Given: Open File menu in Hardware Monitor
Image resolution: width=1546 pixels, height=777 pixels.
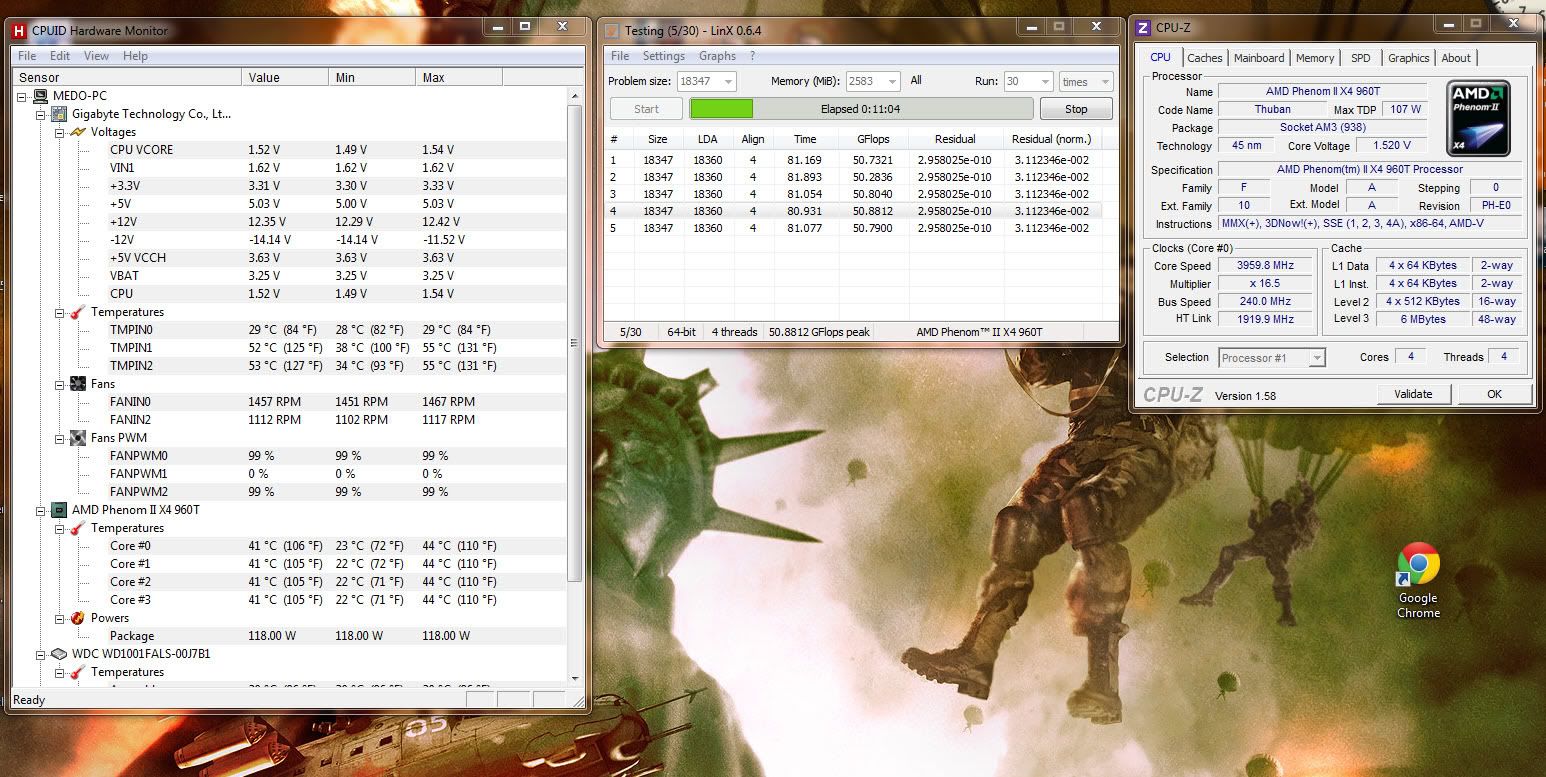Looking at the screenshot, I should (x=27, y=56).
